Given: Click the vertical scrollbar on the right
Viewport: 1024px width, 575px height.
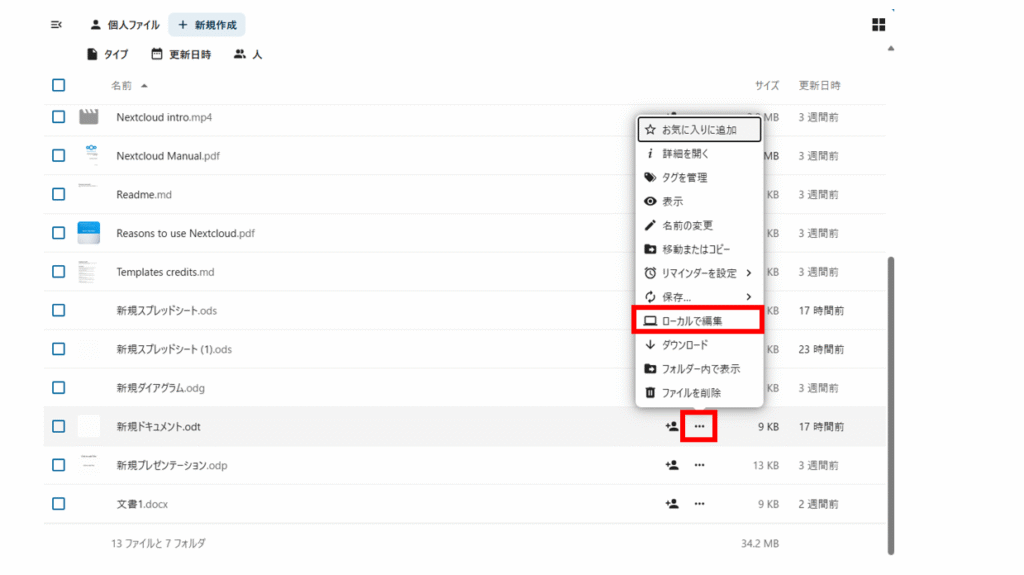Looking at the screenshot, I should click(890, 400).
